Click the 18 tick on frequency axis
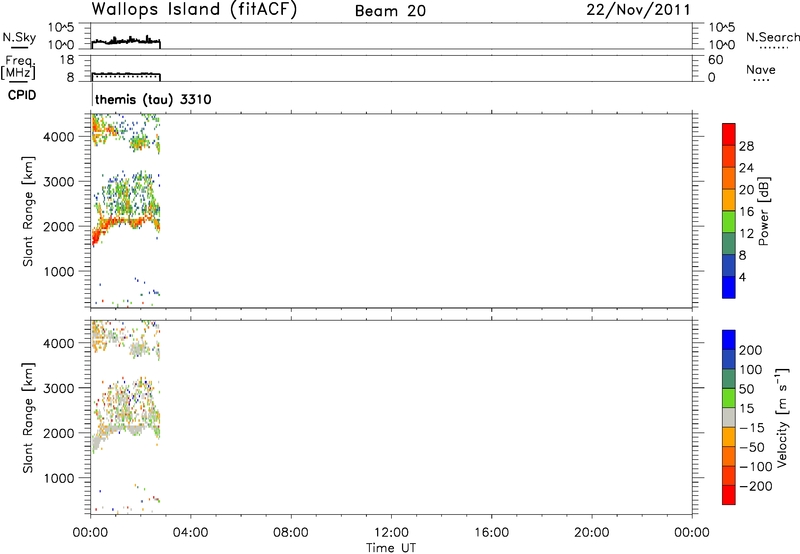The width and height of the screenshot is (800, 554). point(67,60)
